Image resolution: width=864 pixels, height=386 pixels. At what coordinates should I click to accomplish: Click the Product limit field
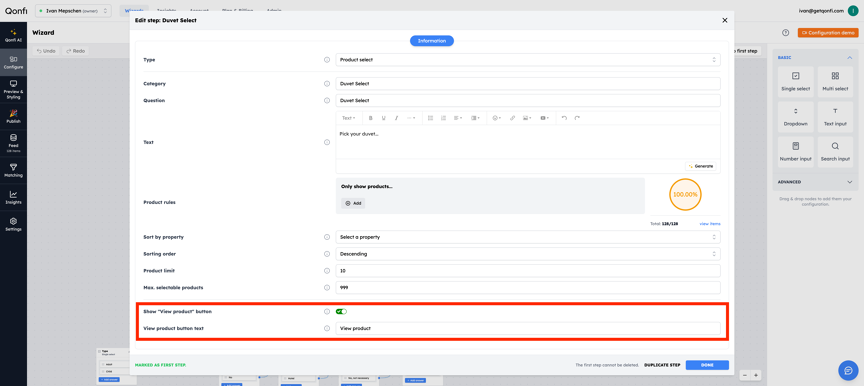pyautogui.click(x=528, y=271)
